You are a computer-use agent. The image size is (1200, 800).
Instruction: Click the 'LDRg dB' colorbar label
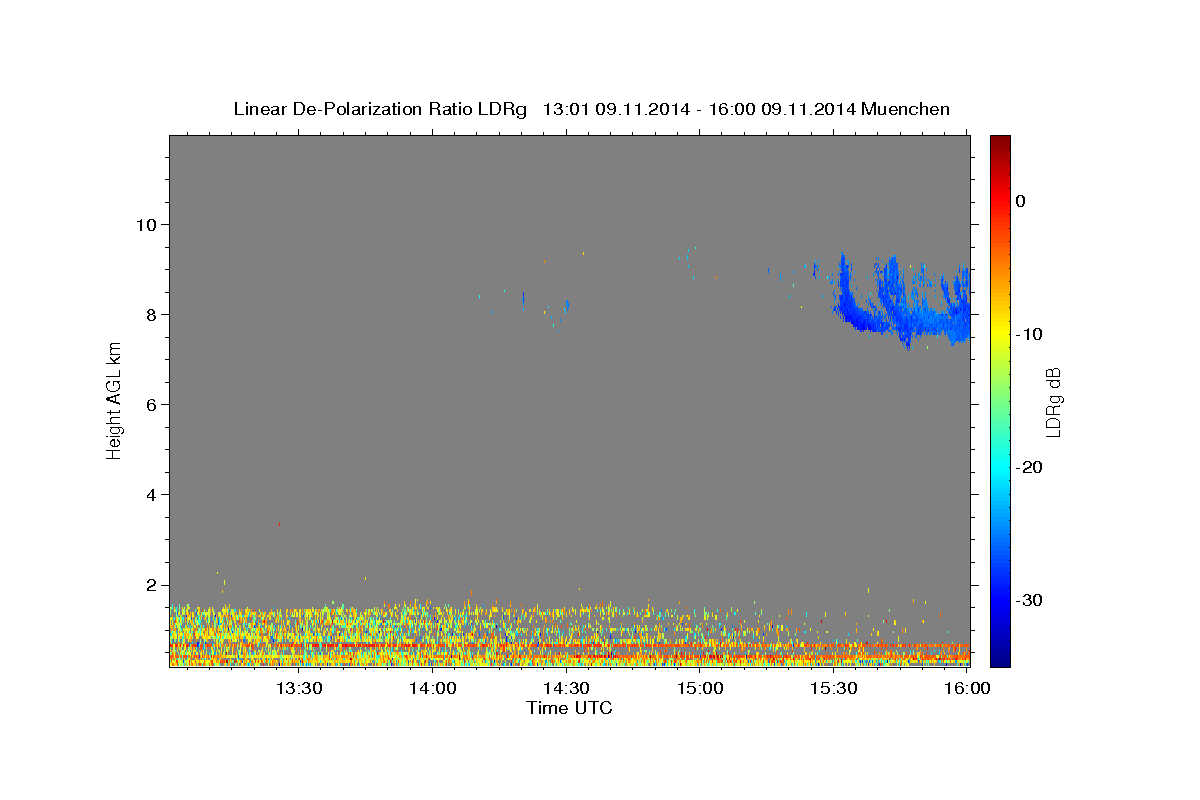click(x=1052, y=402)
